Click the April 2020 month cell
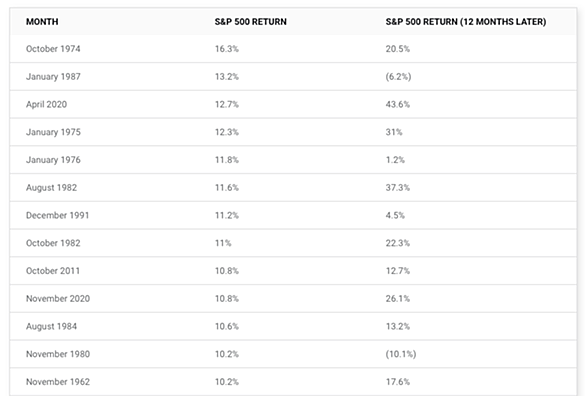Viewport: 586px width, 396px height. [x=46, y=104]
